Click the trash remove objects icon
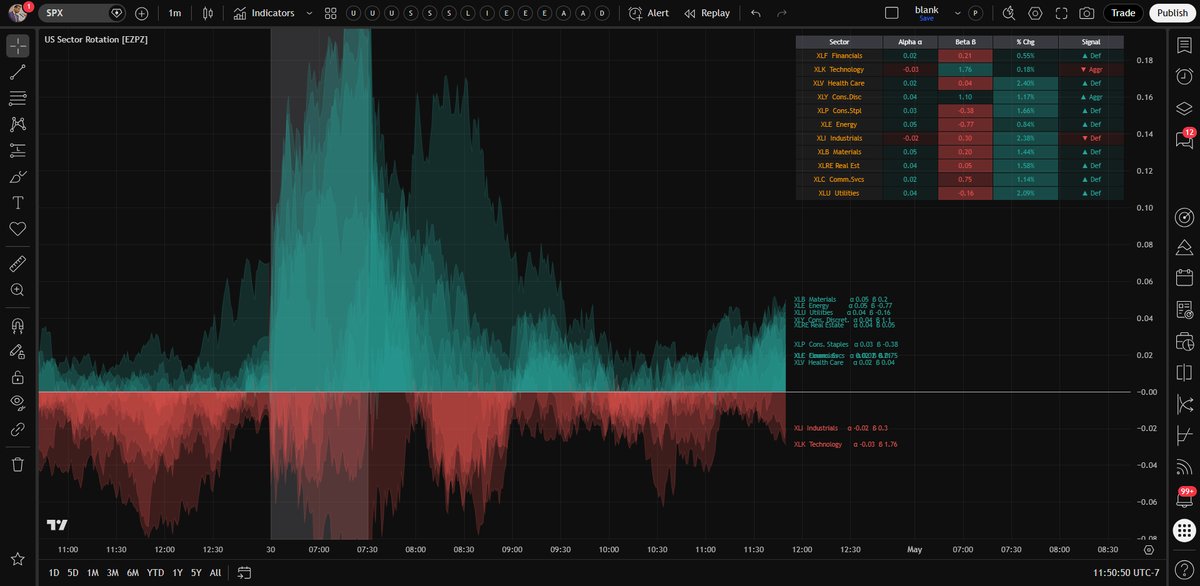The height and width of the screenshot is (586, 1200). (x=17, y=464)
